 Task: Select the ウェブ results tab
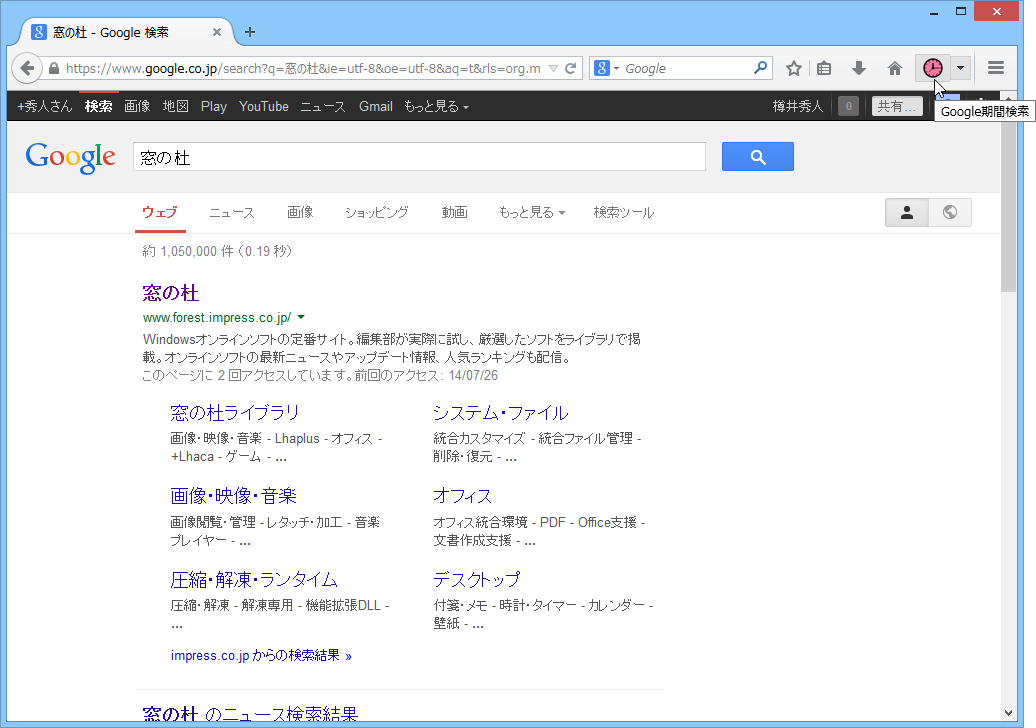tap(160, 213)
